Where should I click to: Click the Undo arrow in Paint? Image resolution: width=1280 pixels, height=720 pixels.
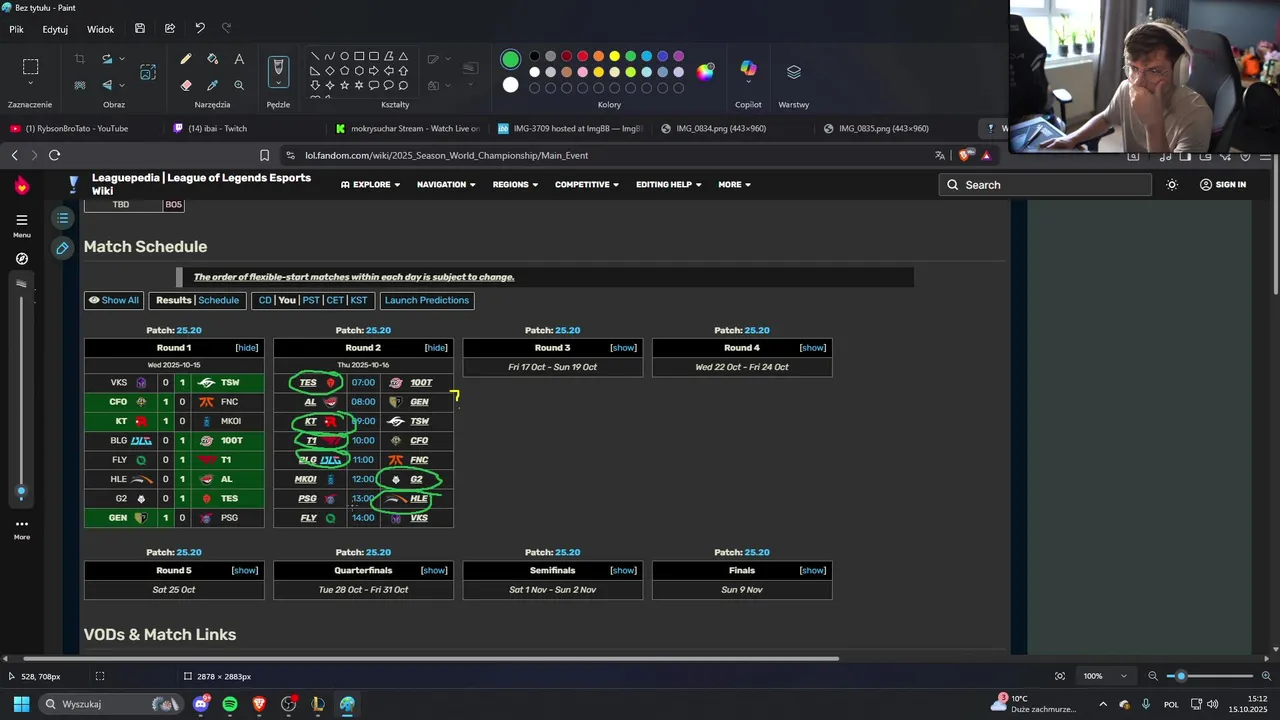(x=200, y=28)
